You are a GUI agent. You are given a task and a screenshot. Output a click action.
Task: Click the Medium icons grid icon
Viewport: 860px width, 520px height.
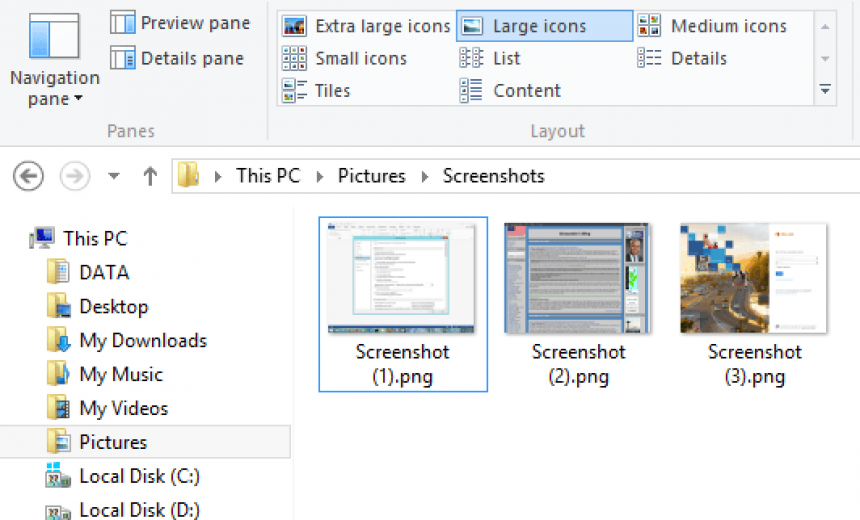coord(649,26)
